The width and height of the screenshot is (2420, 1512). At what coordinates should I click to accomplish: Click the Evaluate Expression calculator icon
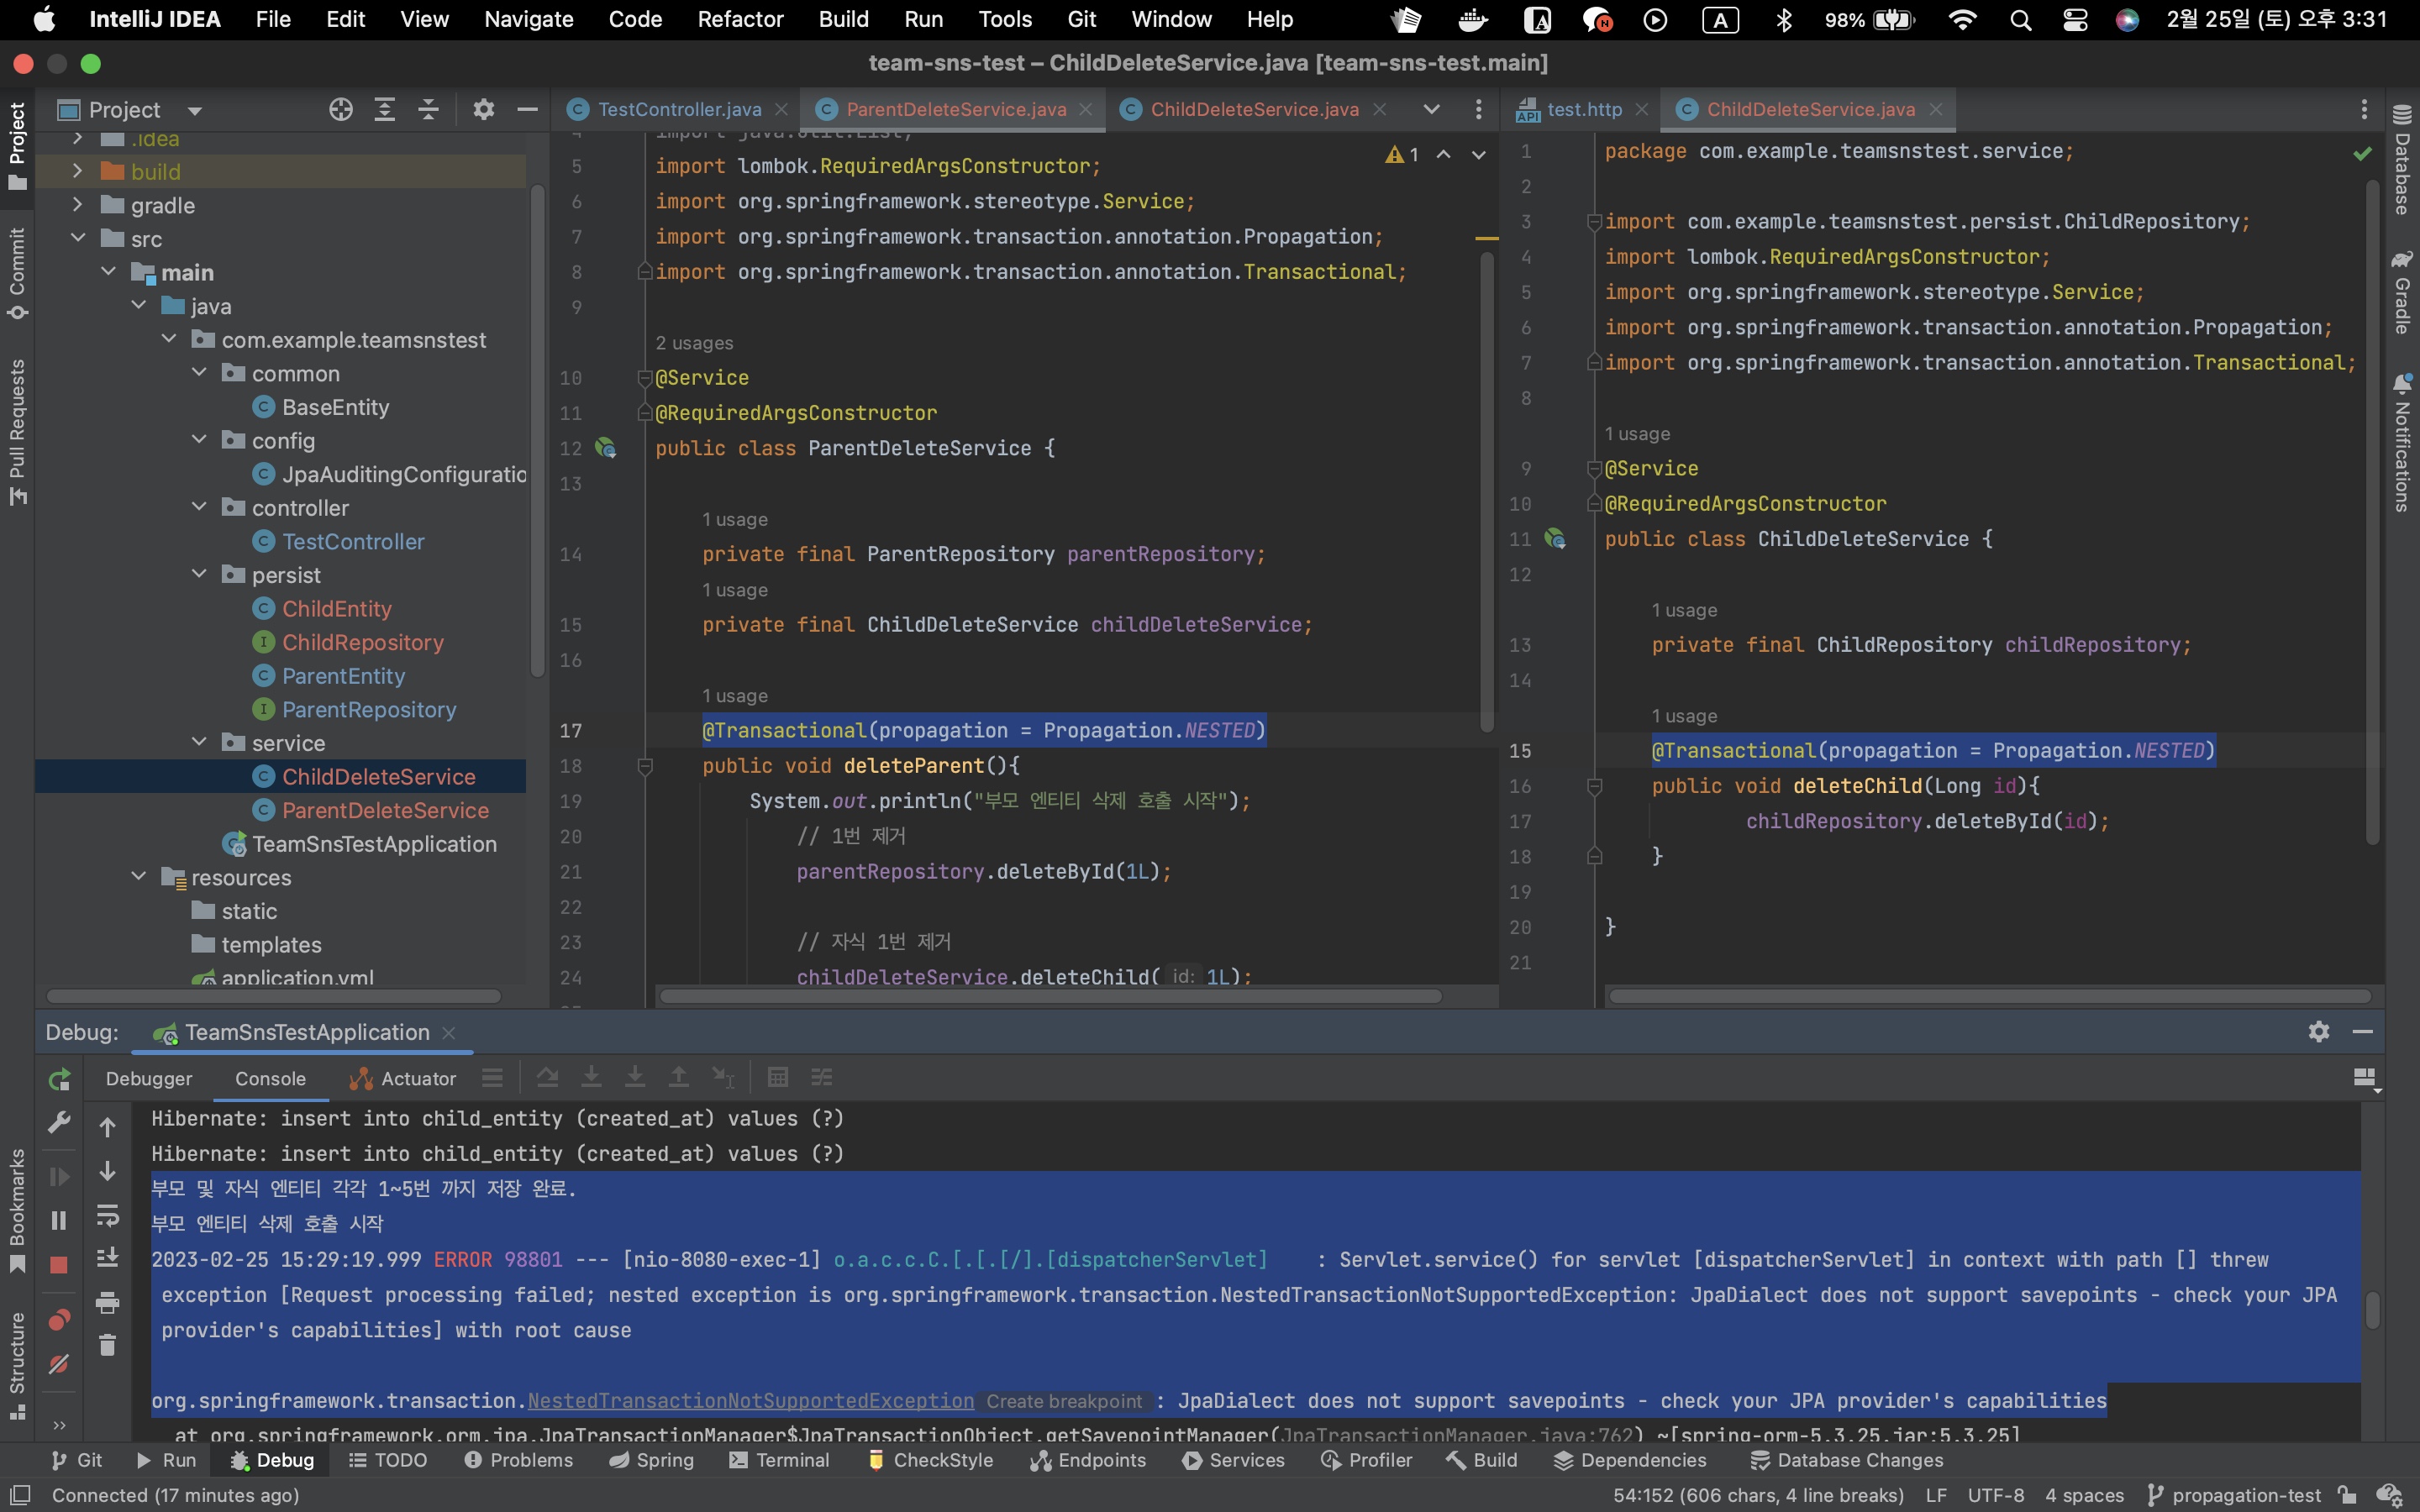(777, 1077)
